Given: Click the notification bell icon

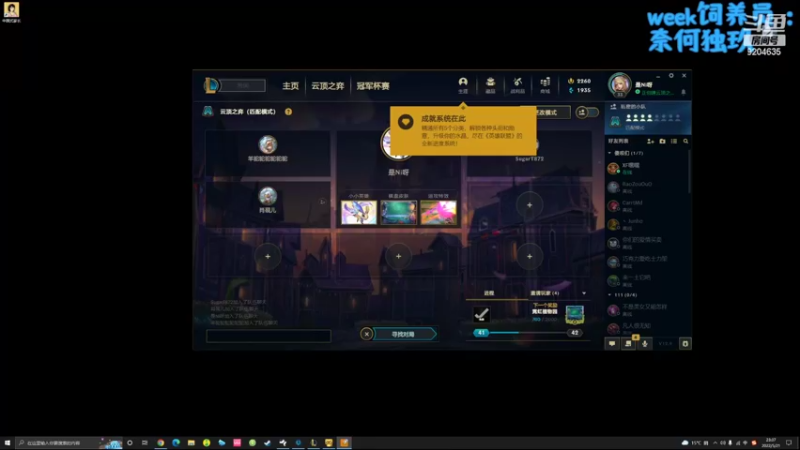Looking at the screenshot, I should (x=684, y=92).
